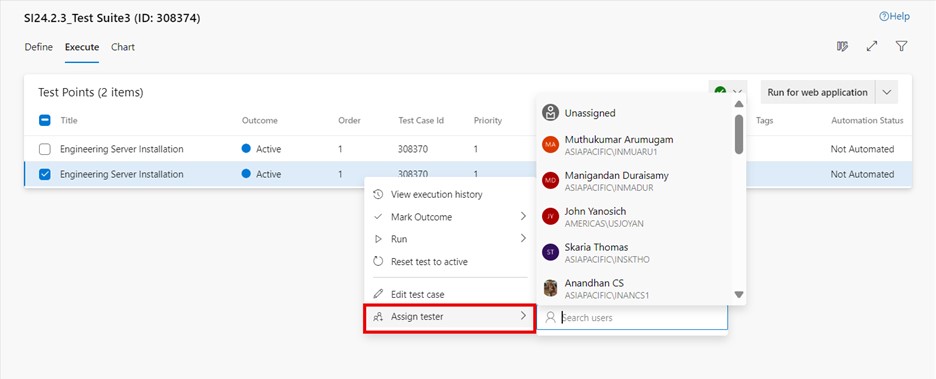Click the green pass outcome icon

(721, 92)
